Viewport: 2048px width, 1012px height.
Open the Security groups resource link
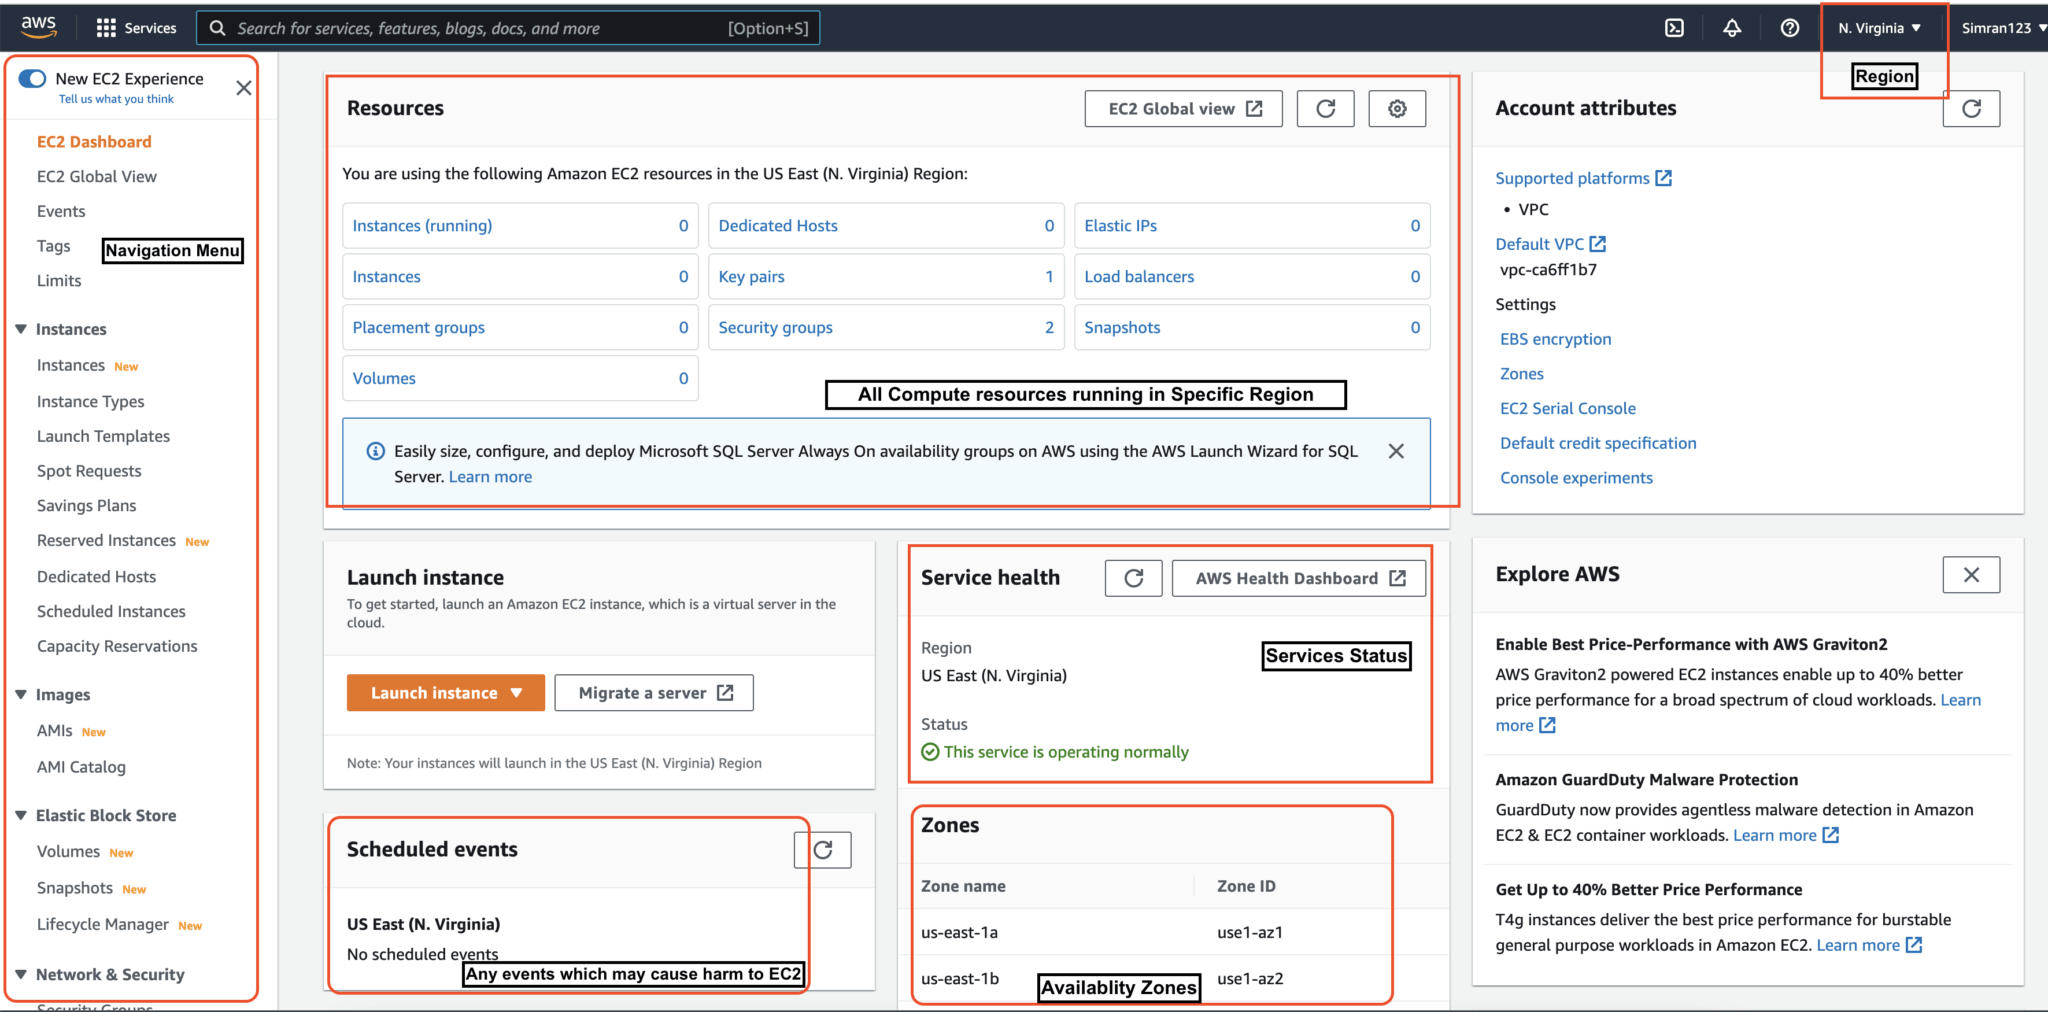point(775,328)
